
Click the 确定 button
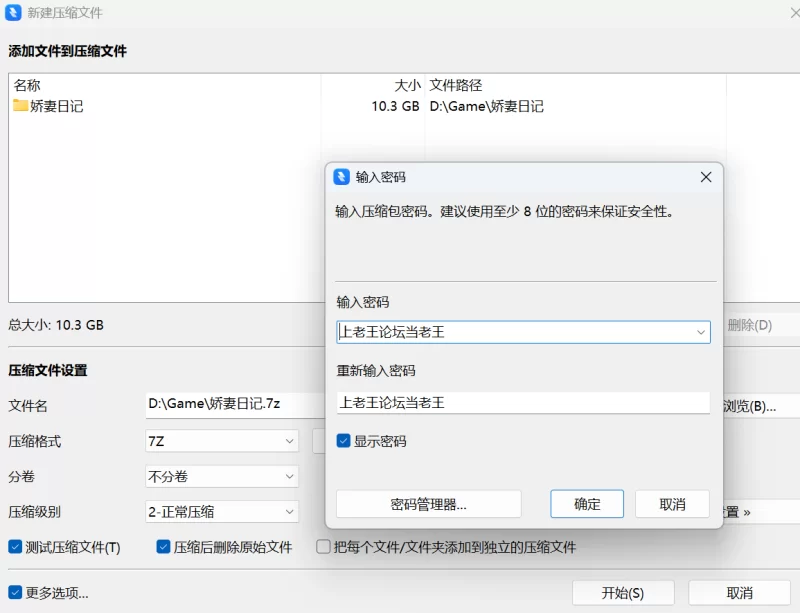pos(587,504)
